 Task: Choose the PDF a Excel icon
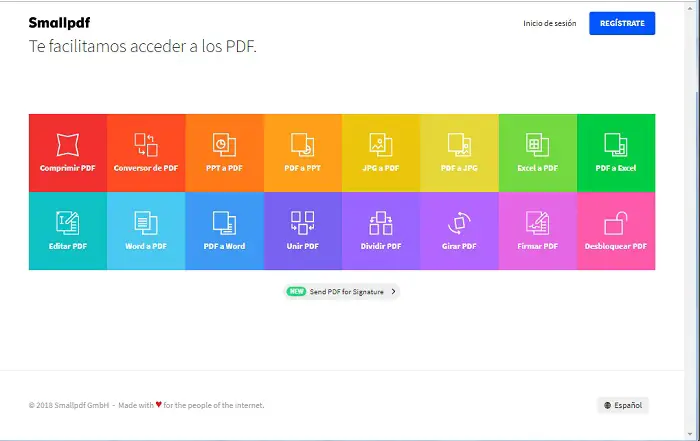[x=616, y=145]
